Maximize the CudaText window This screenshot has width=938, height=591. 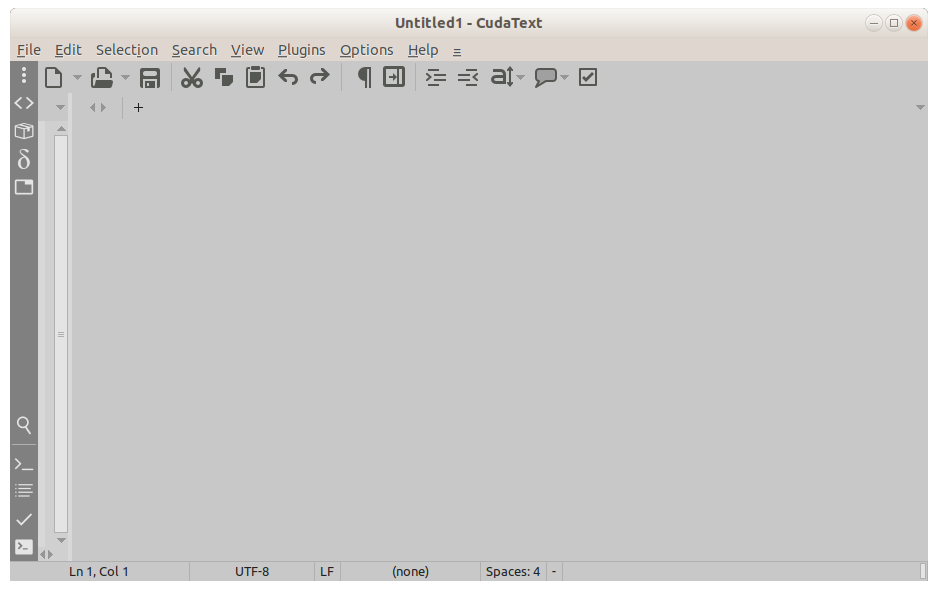tap(894, 23)
